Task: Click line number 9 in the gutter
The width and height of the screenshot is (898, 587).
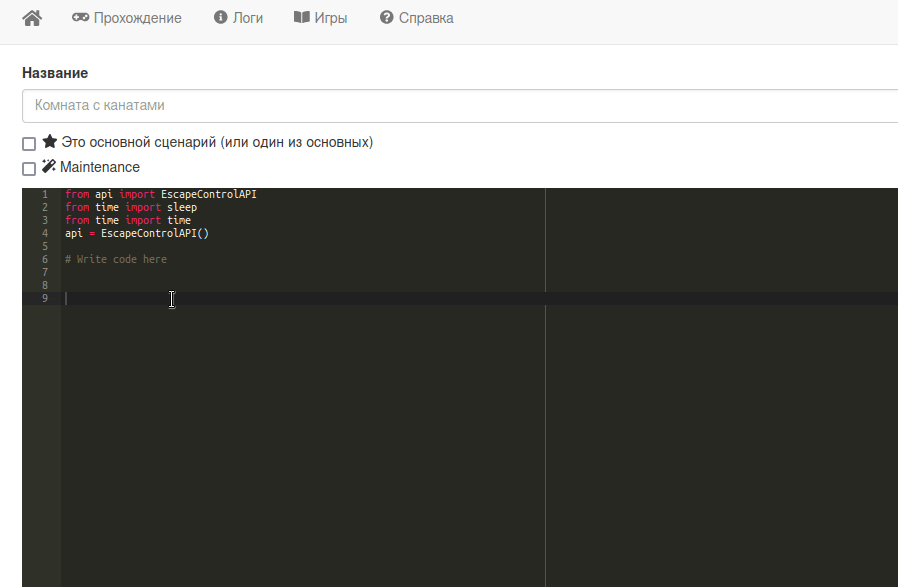Action: pyautogui.click(x=45, y=298)
